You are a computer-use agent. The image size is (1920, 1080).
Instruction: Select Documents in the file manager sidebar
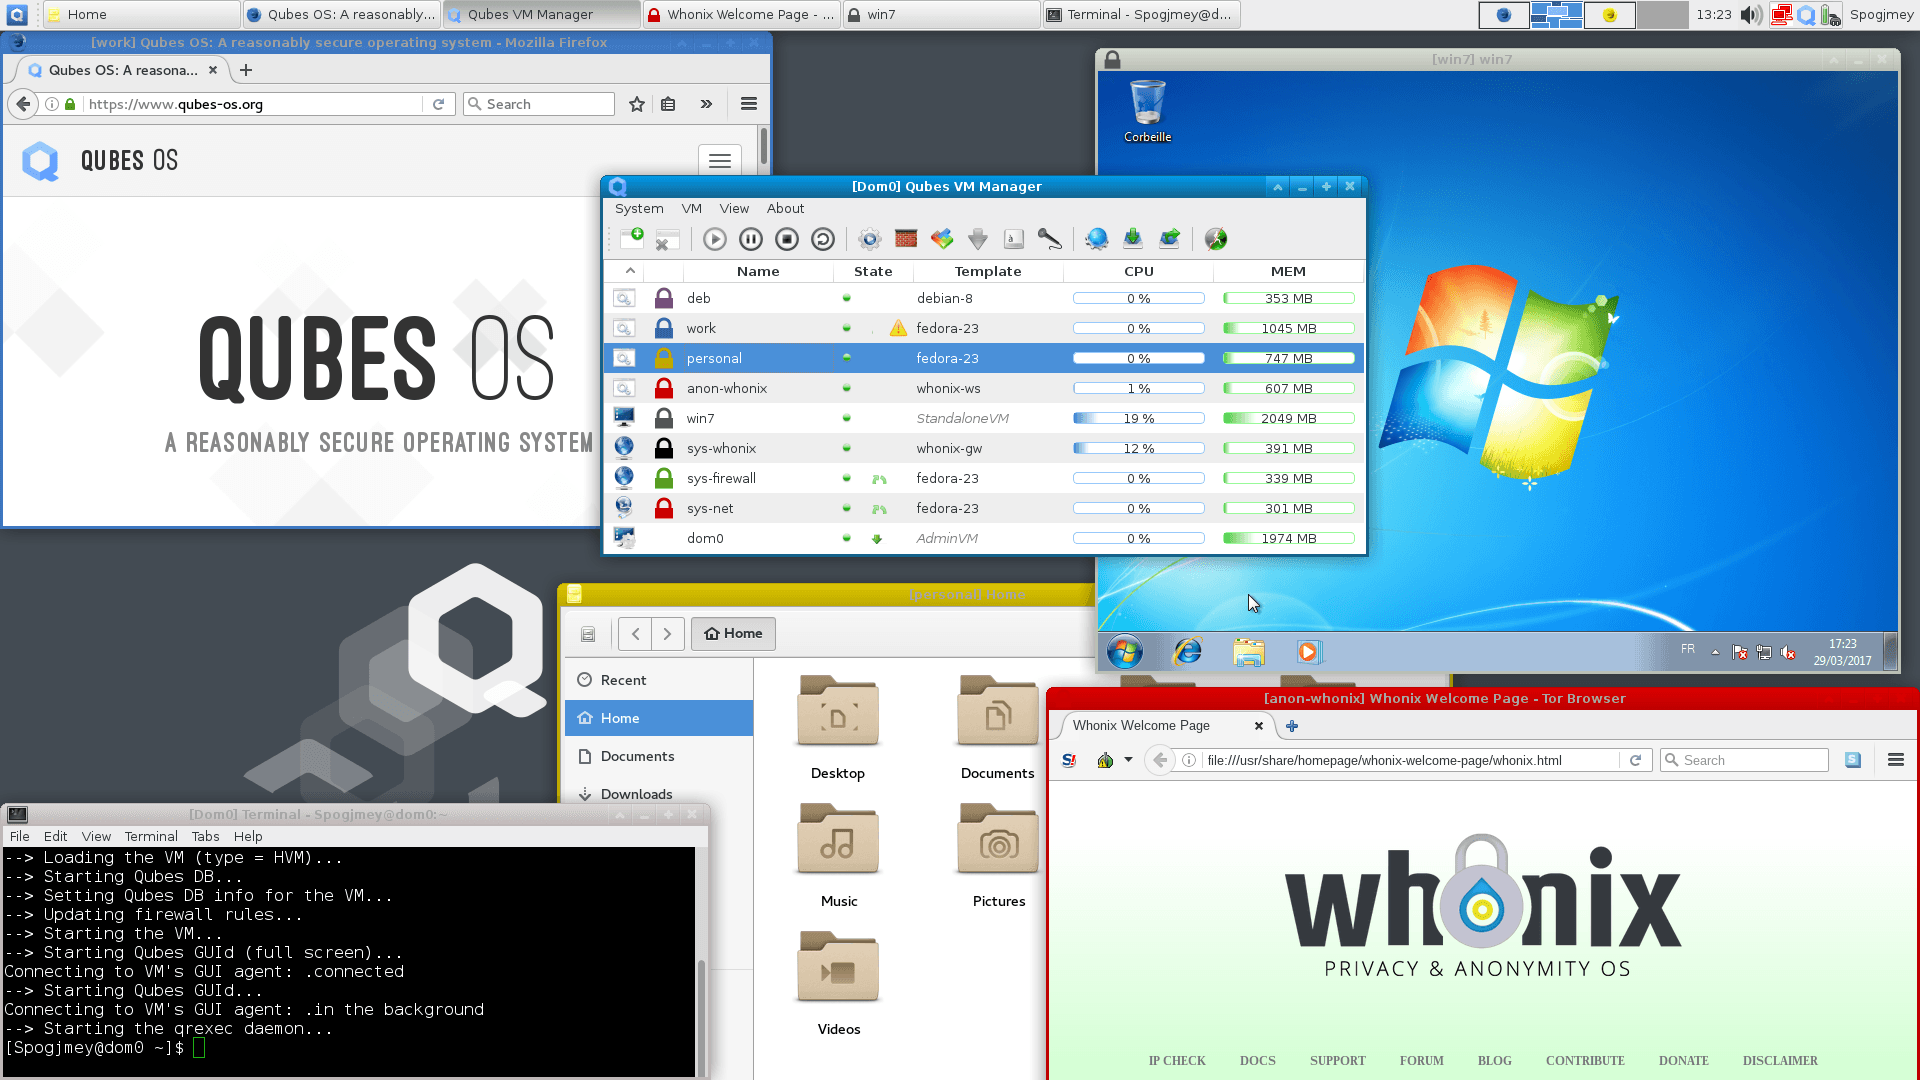click(x=637, y=756)
